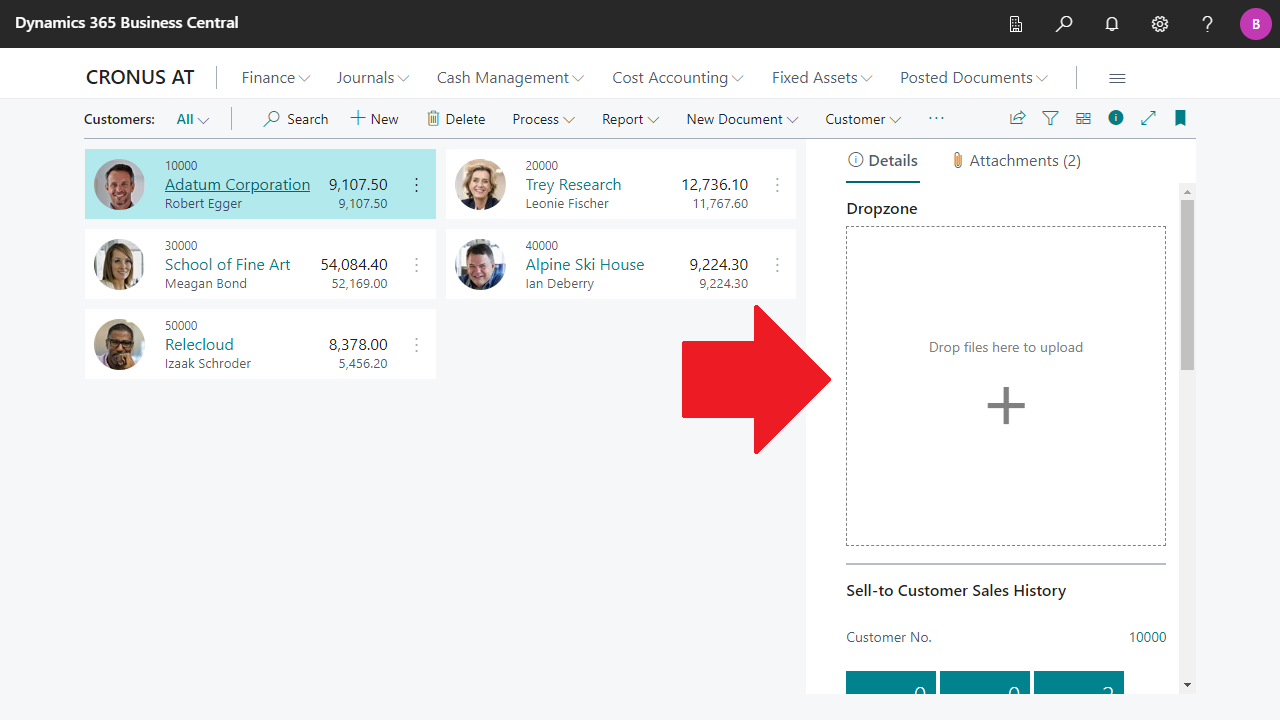The height and width of the screenshot is (720, 1280).
Task: Open the search magnifier in top bar
Action: [1064, 24]
